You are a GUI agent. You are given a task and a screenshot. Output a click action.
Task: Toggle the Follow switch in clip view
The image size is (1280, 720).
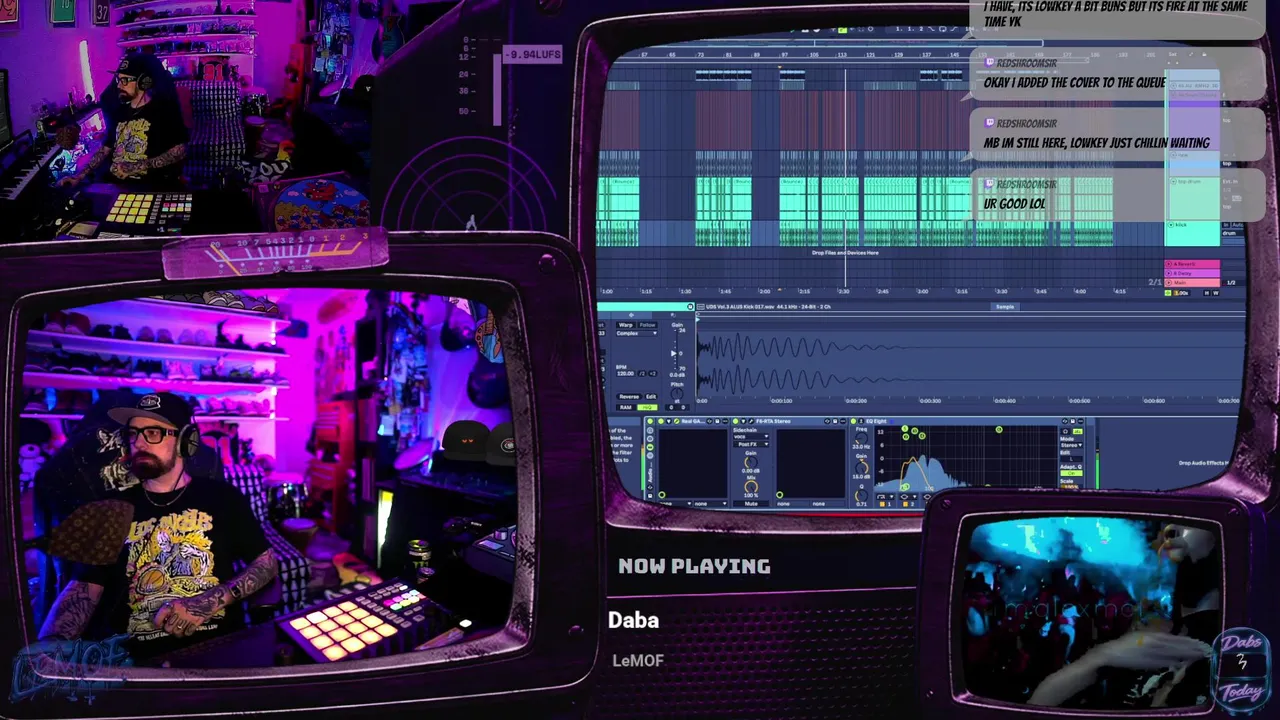647,325
